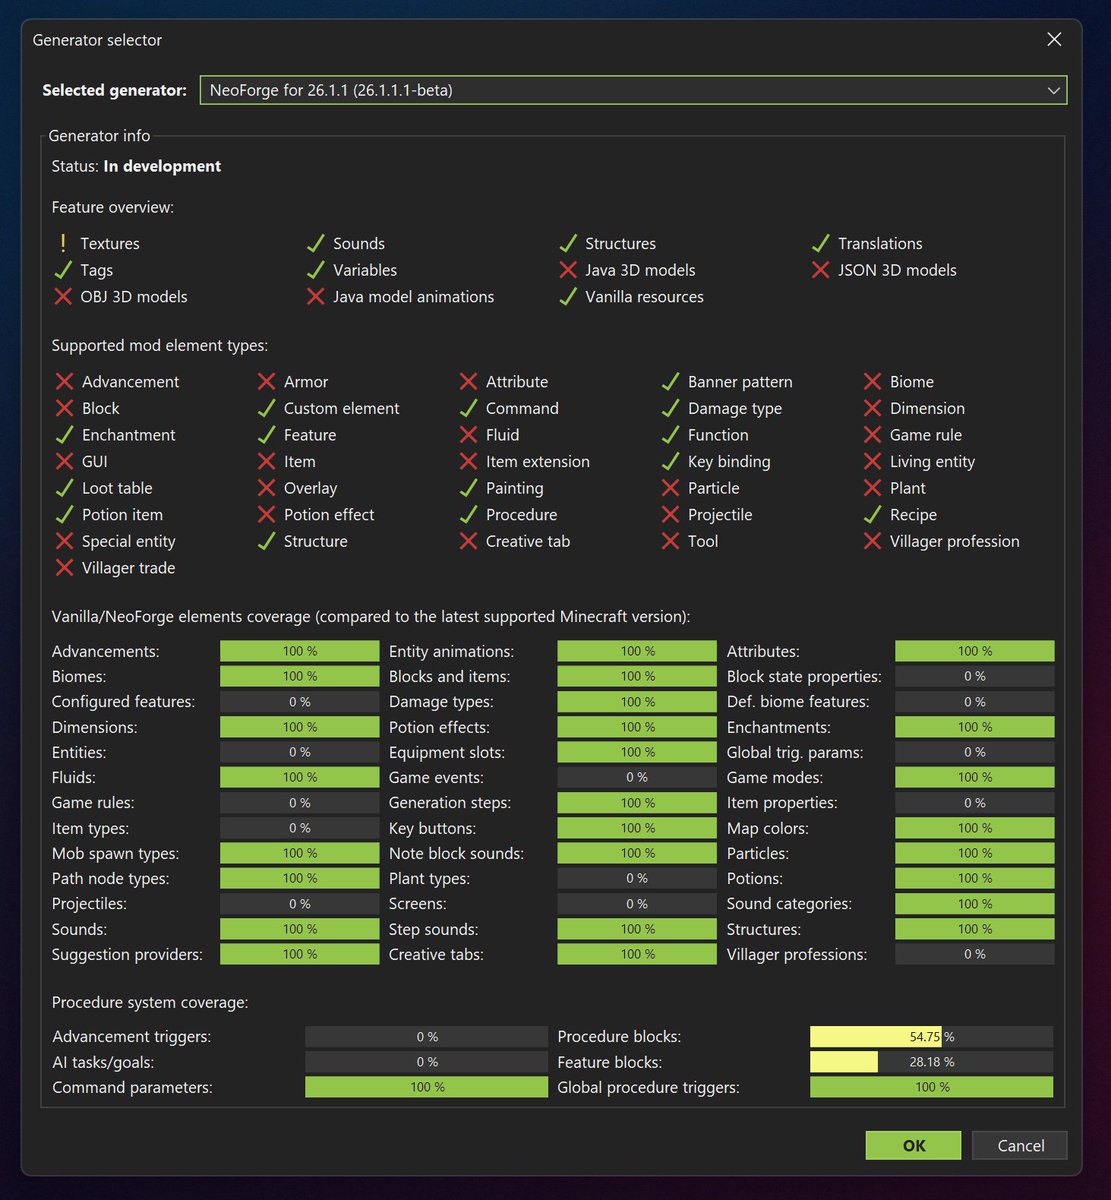1111x1200 pixels.
Task: Click the green checkmark beside Sounds
Action: pos(316,243)
